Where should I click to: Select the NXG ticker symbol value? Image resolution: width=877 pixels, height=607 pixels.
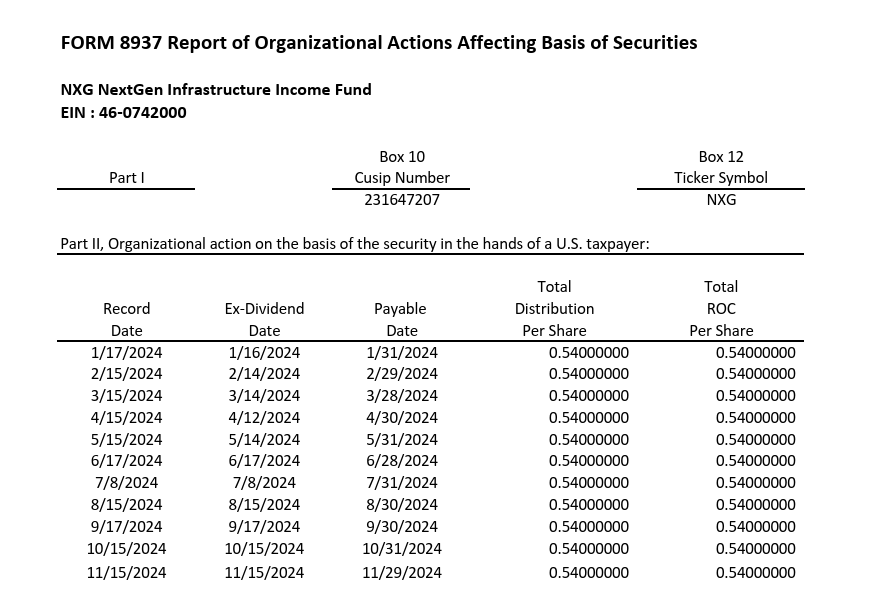(721, 200)
